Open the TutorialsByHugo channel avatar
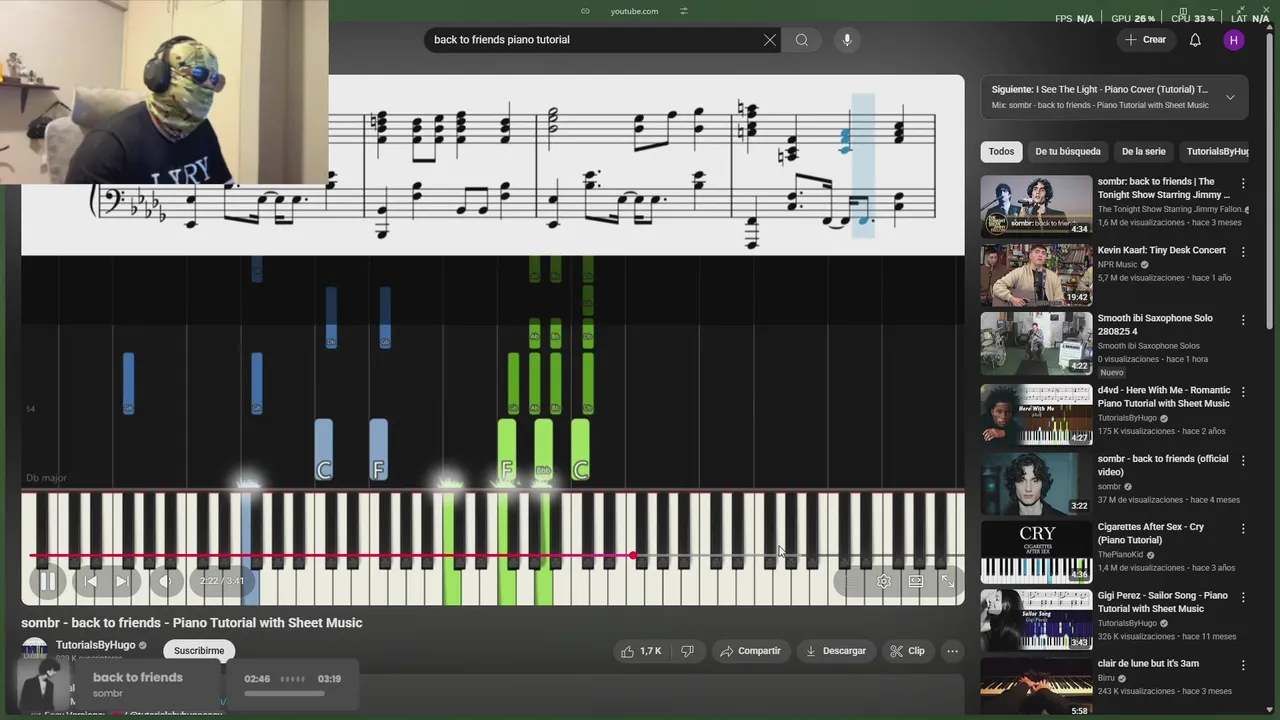Viewport: 1280px width, 720px height. coord(35,648)
